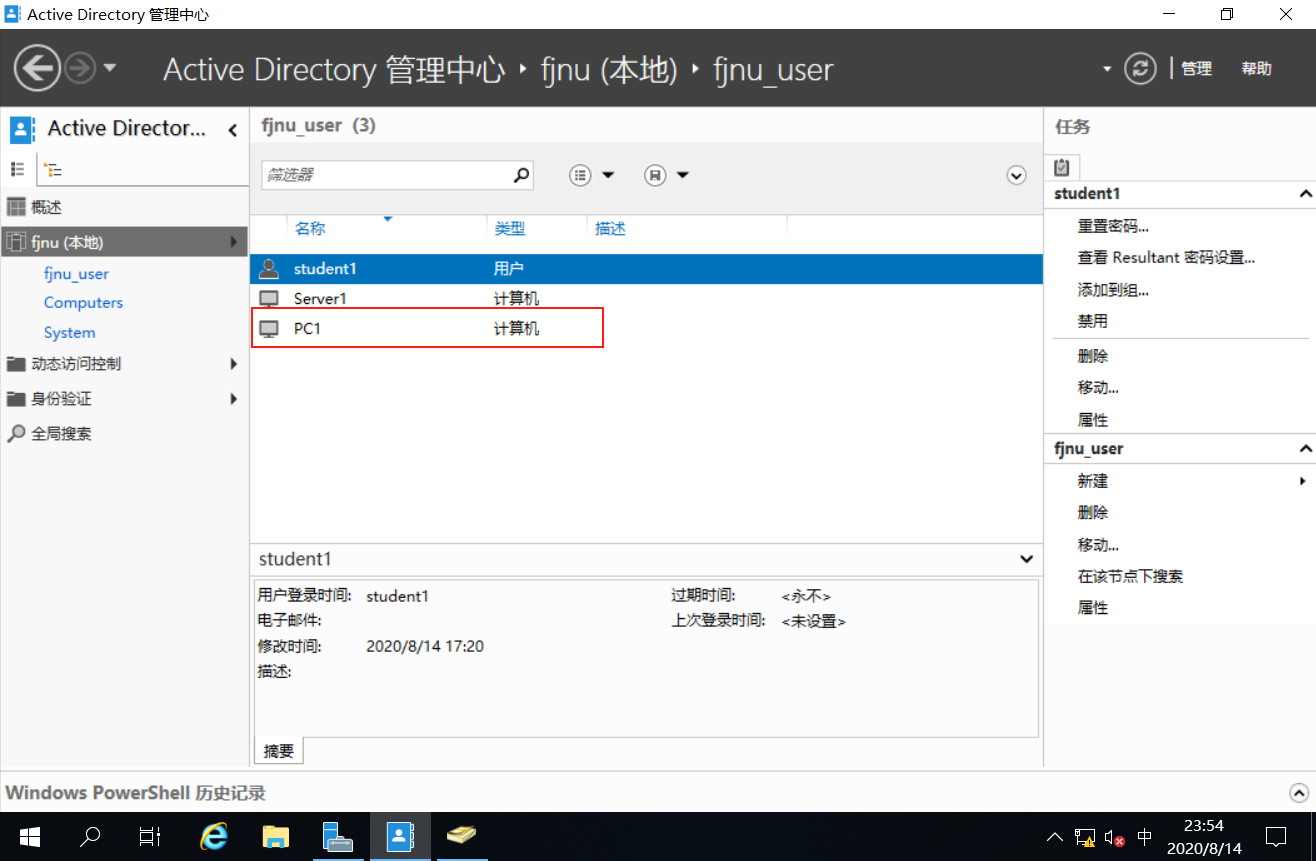Open the 帮助 menu

point(1256,68)
